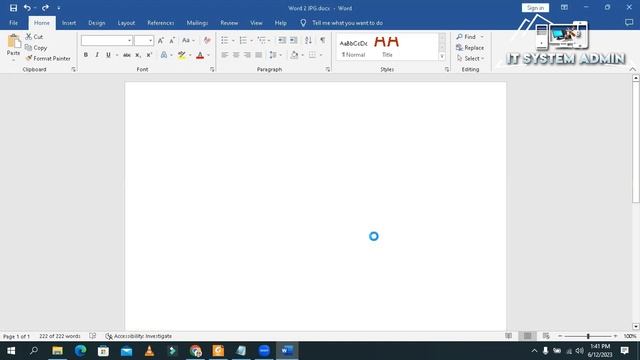The width and height of the screenshot is (640, 360).
Task: Copy the selection
Action: tap(36, 48)
